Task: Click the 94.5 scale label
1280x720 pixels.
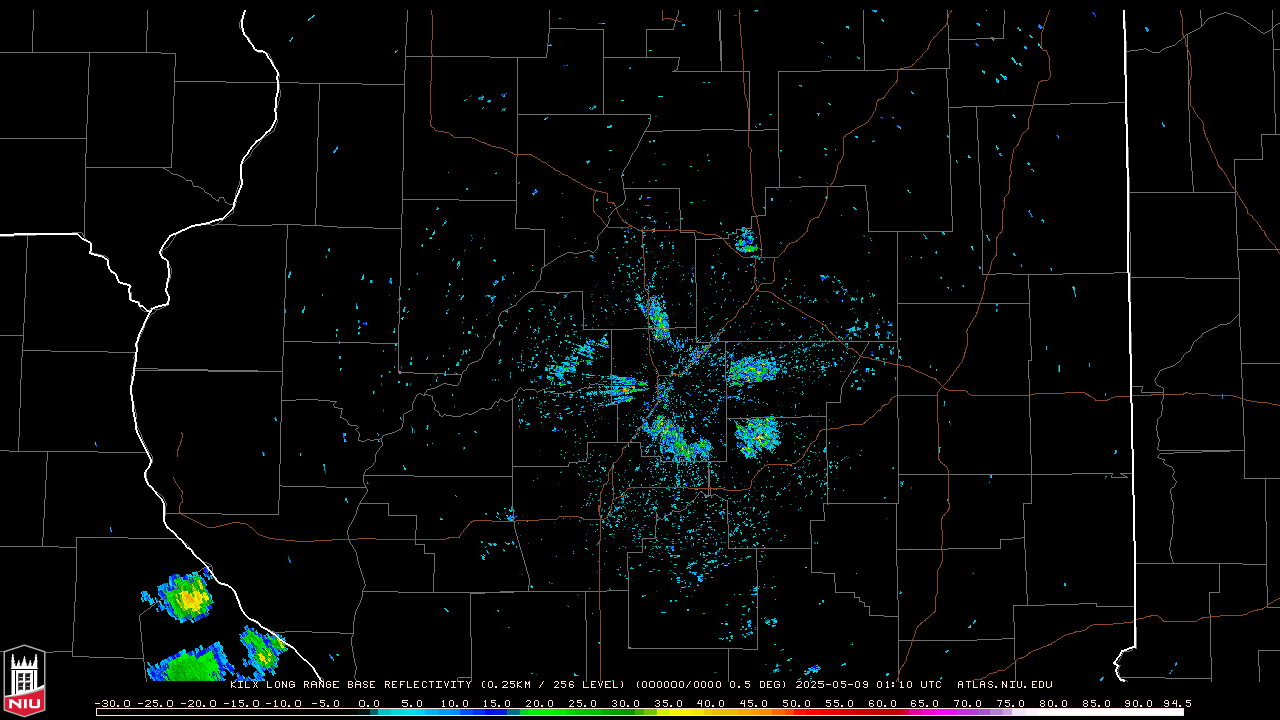Action: tap(1176, 704)
